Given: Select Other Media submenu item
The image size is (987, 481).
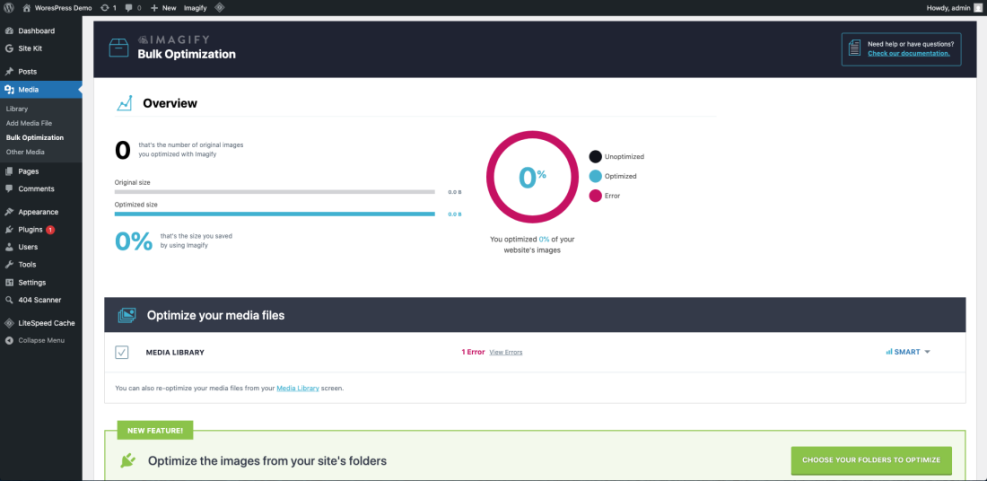Looking at the screenshot, I should 25,152.
